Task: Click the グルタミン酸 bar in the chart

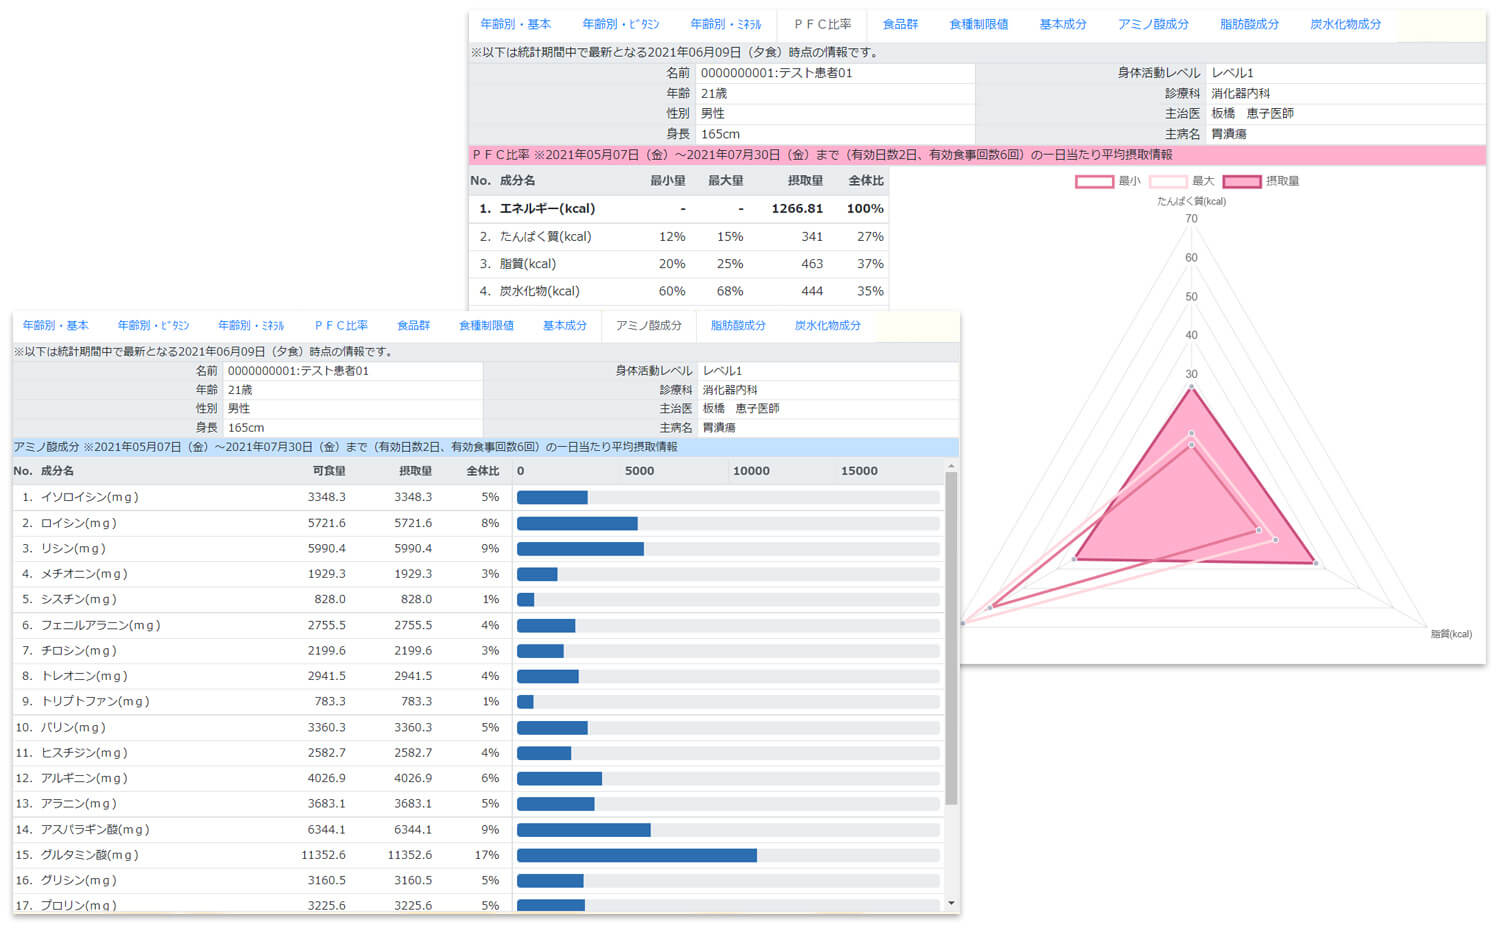Action: coord(636,855)
